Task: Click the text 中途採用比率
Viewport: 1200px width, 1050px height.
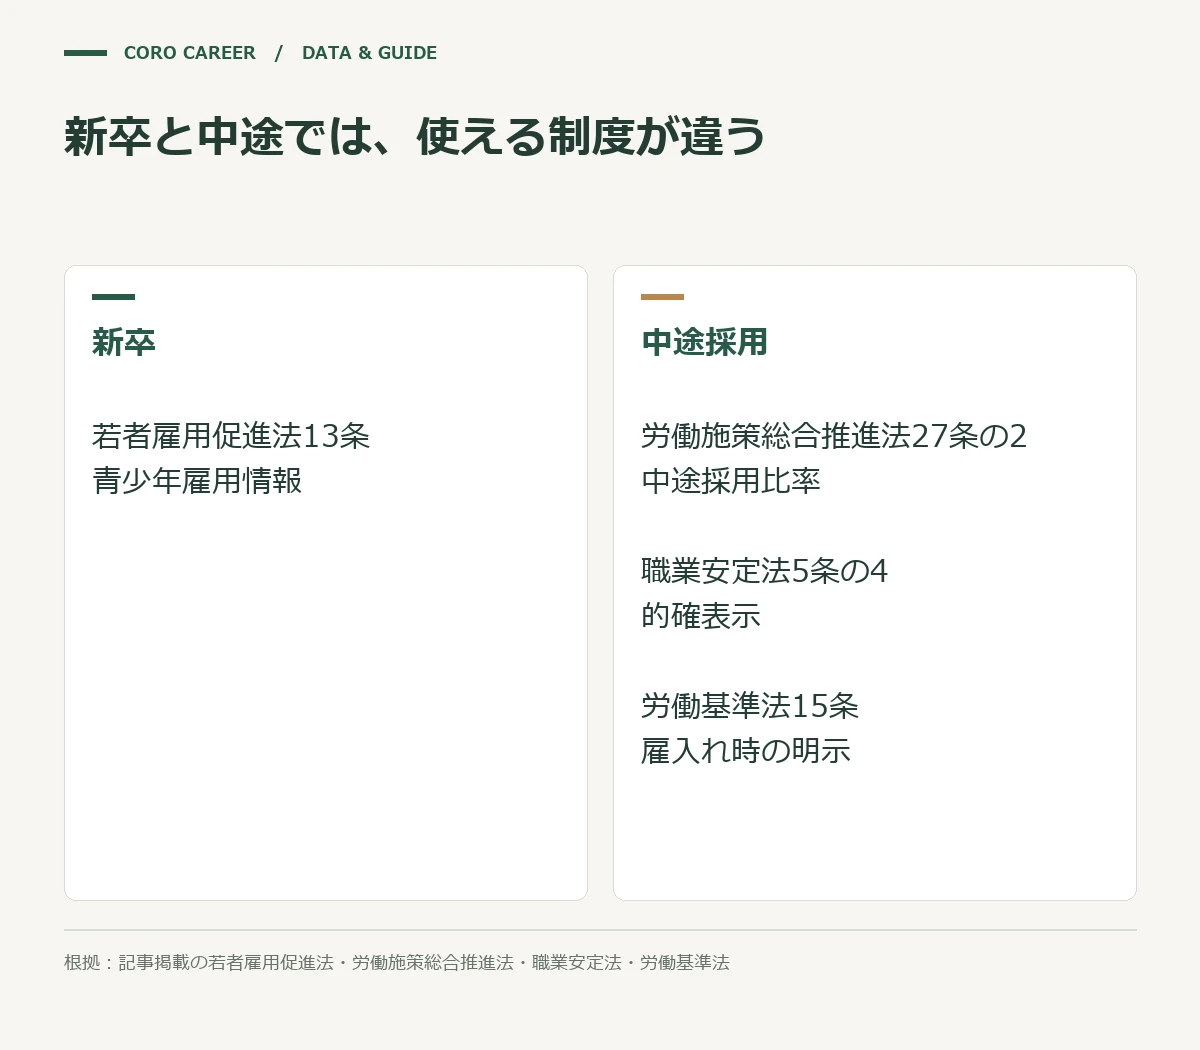Action: click(x=731, y=481)
